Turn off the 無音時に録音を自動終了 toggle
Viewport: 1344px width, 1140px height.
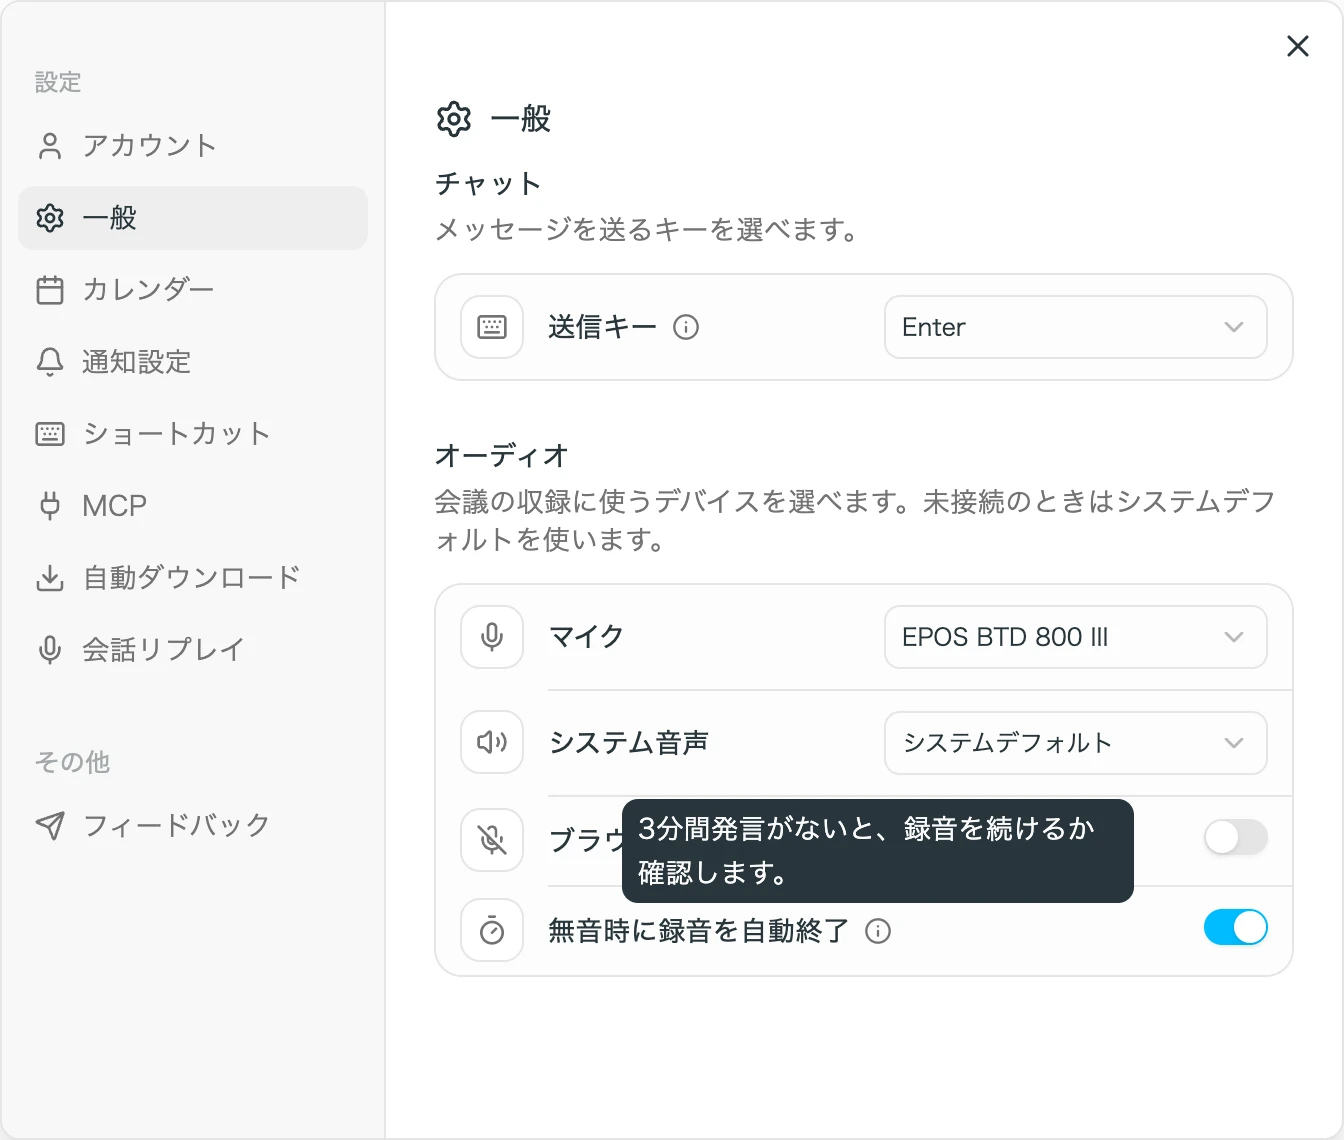click(1236, 927)
